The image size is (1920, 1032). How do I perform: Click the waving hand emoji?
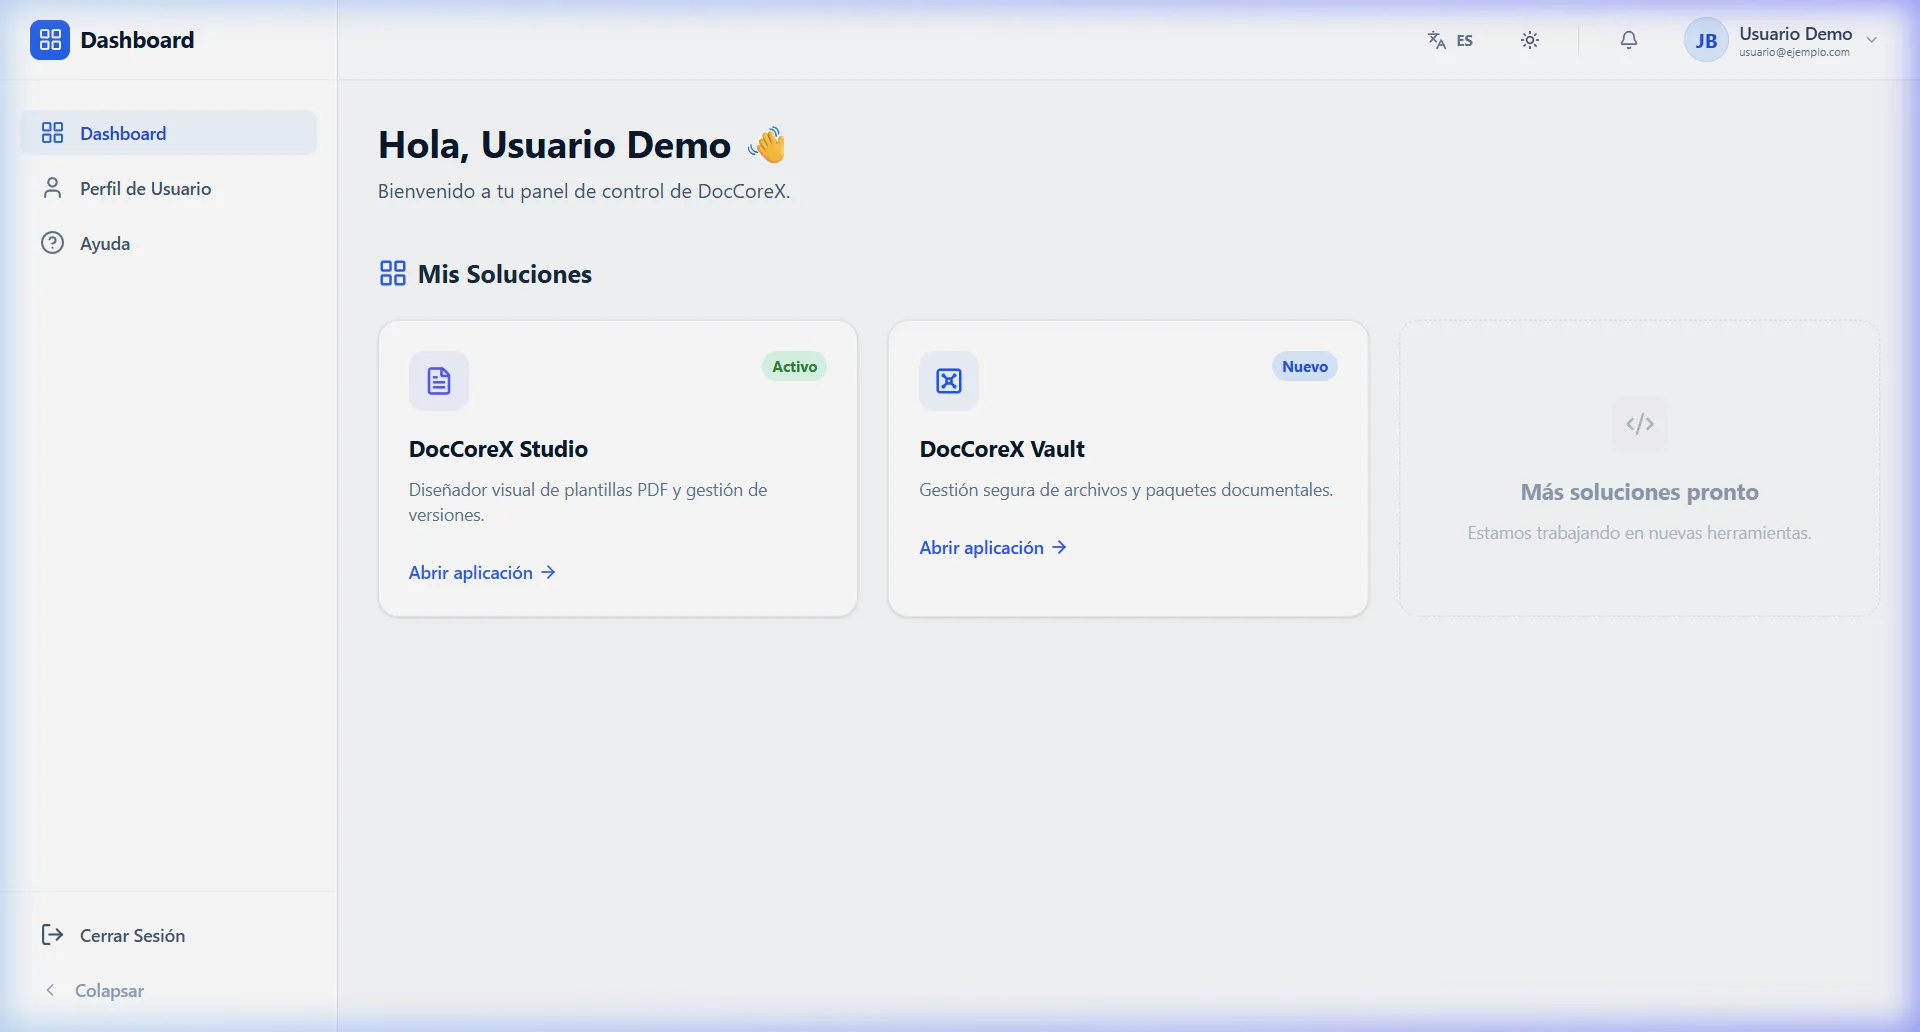pyautogui.click(x=768, y=145)
